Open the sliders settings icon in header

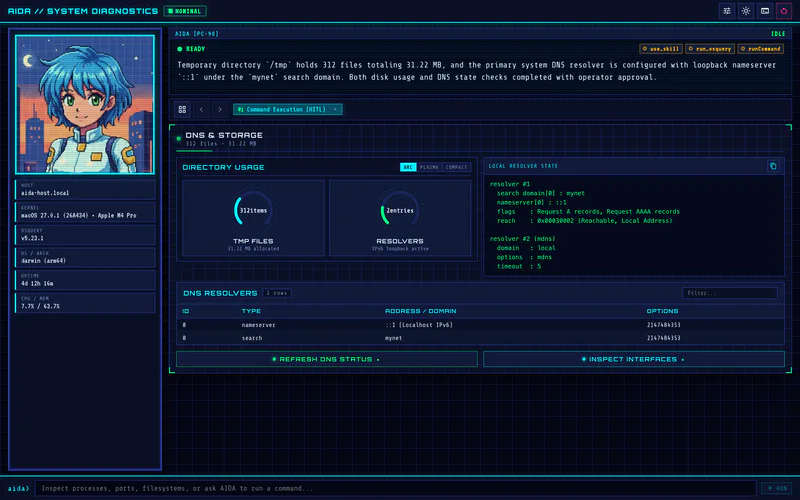[x=727, y=11]
